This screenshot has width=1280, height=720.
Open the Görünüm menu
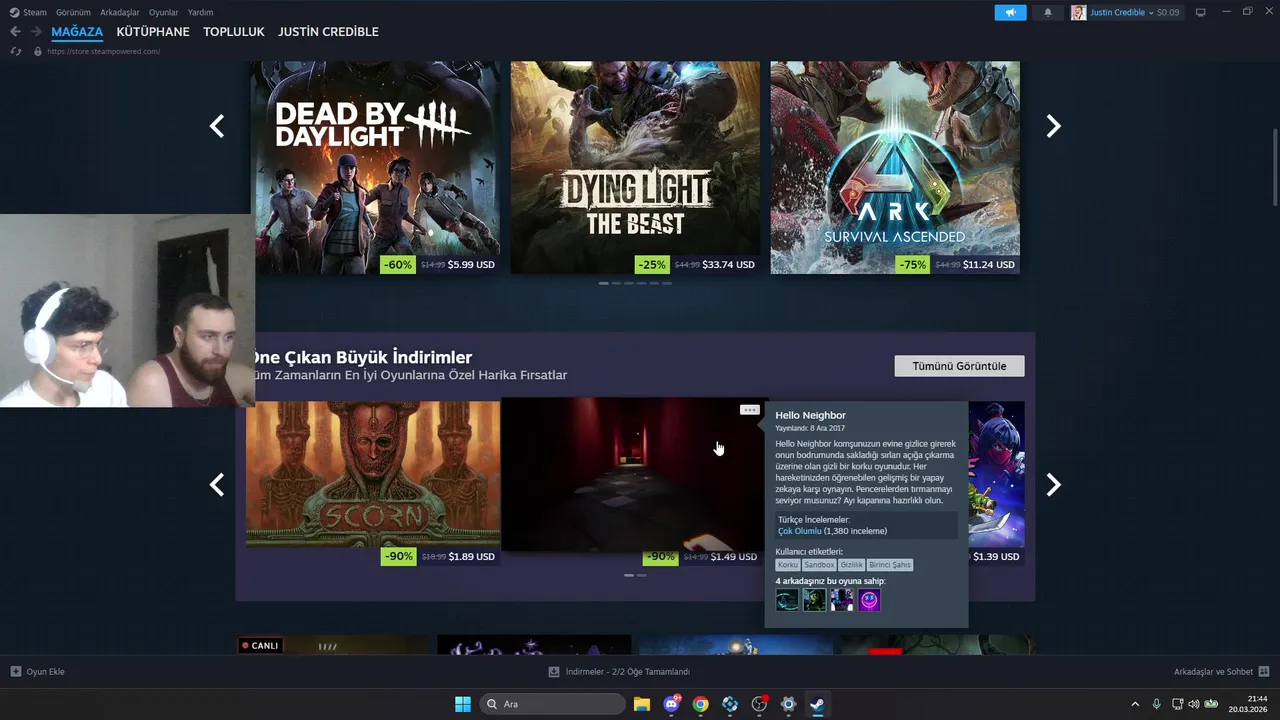click(73, 12)
